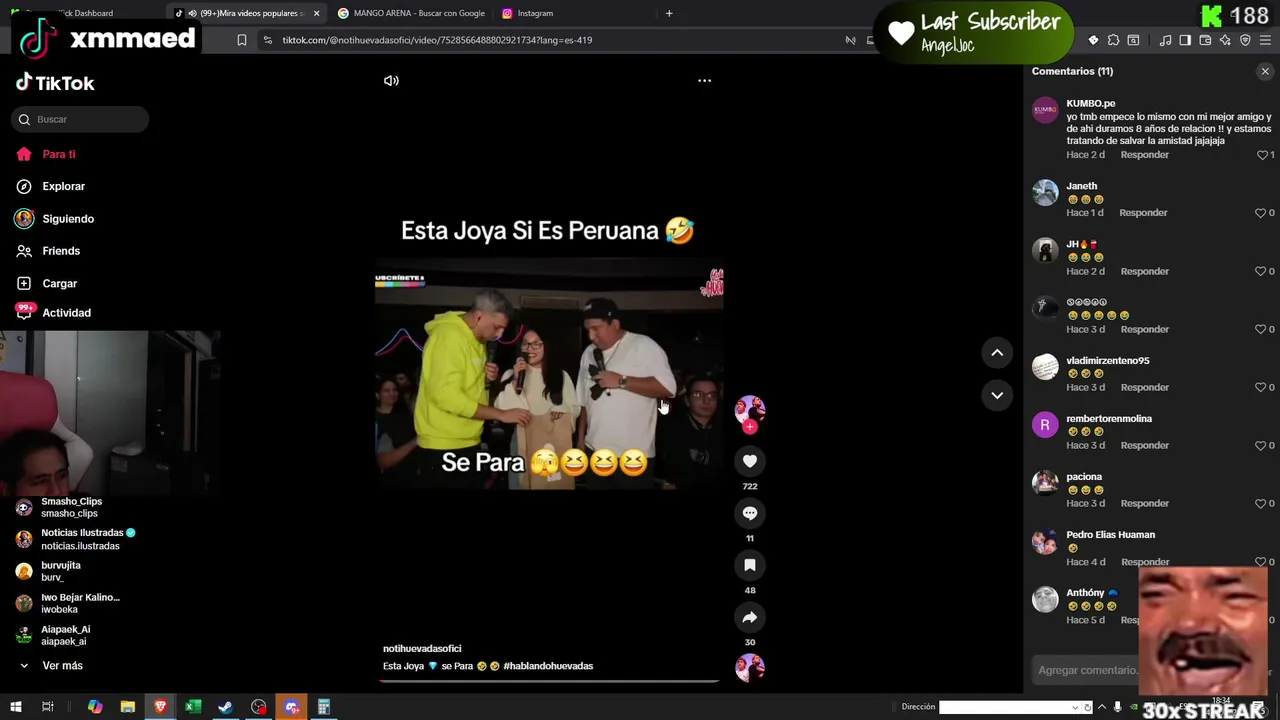
Task: Open the browser hamburger menu
Action: coord(1266,40)
